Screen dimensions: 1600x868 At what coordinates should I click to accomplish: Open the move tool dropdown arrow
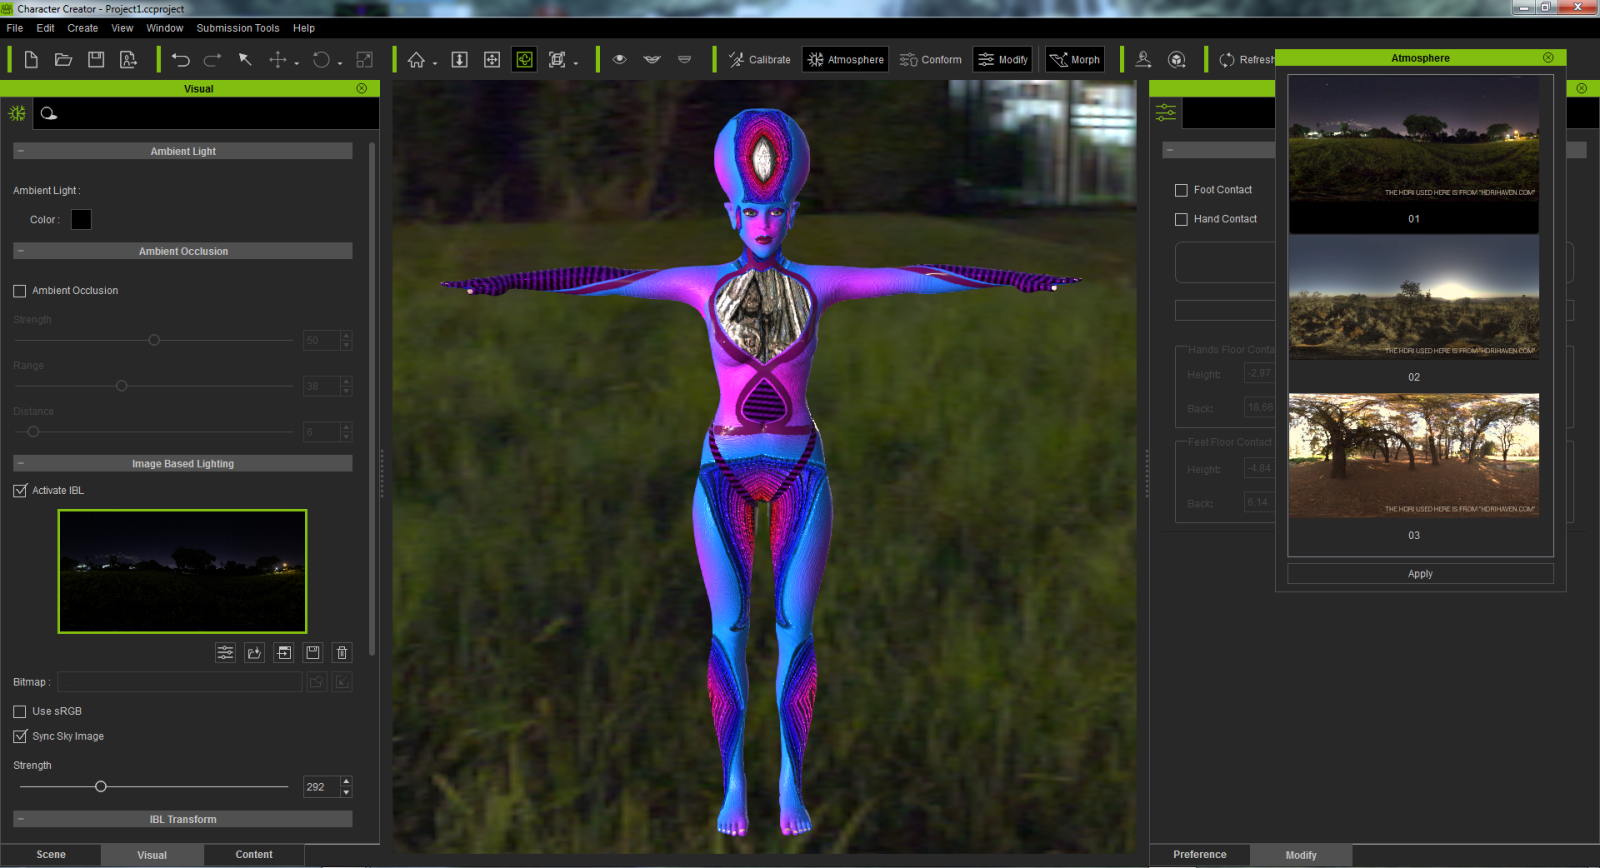(297, 64)
